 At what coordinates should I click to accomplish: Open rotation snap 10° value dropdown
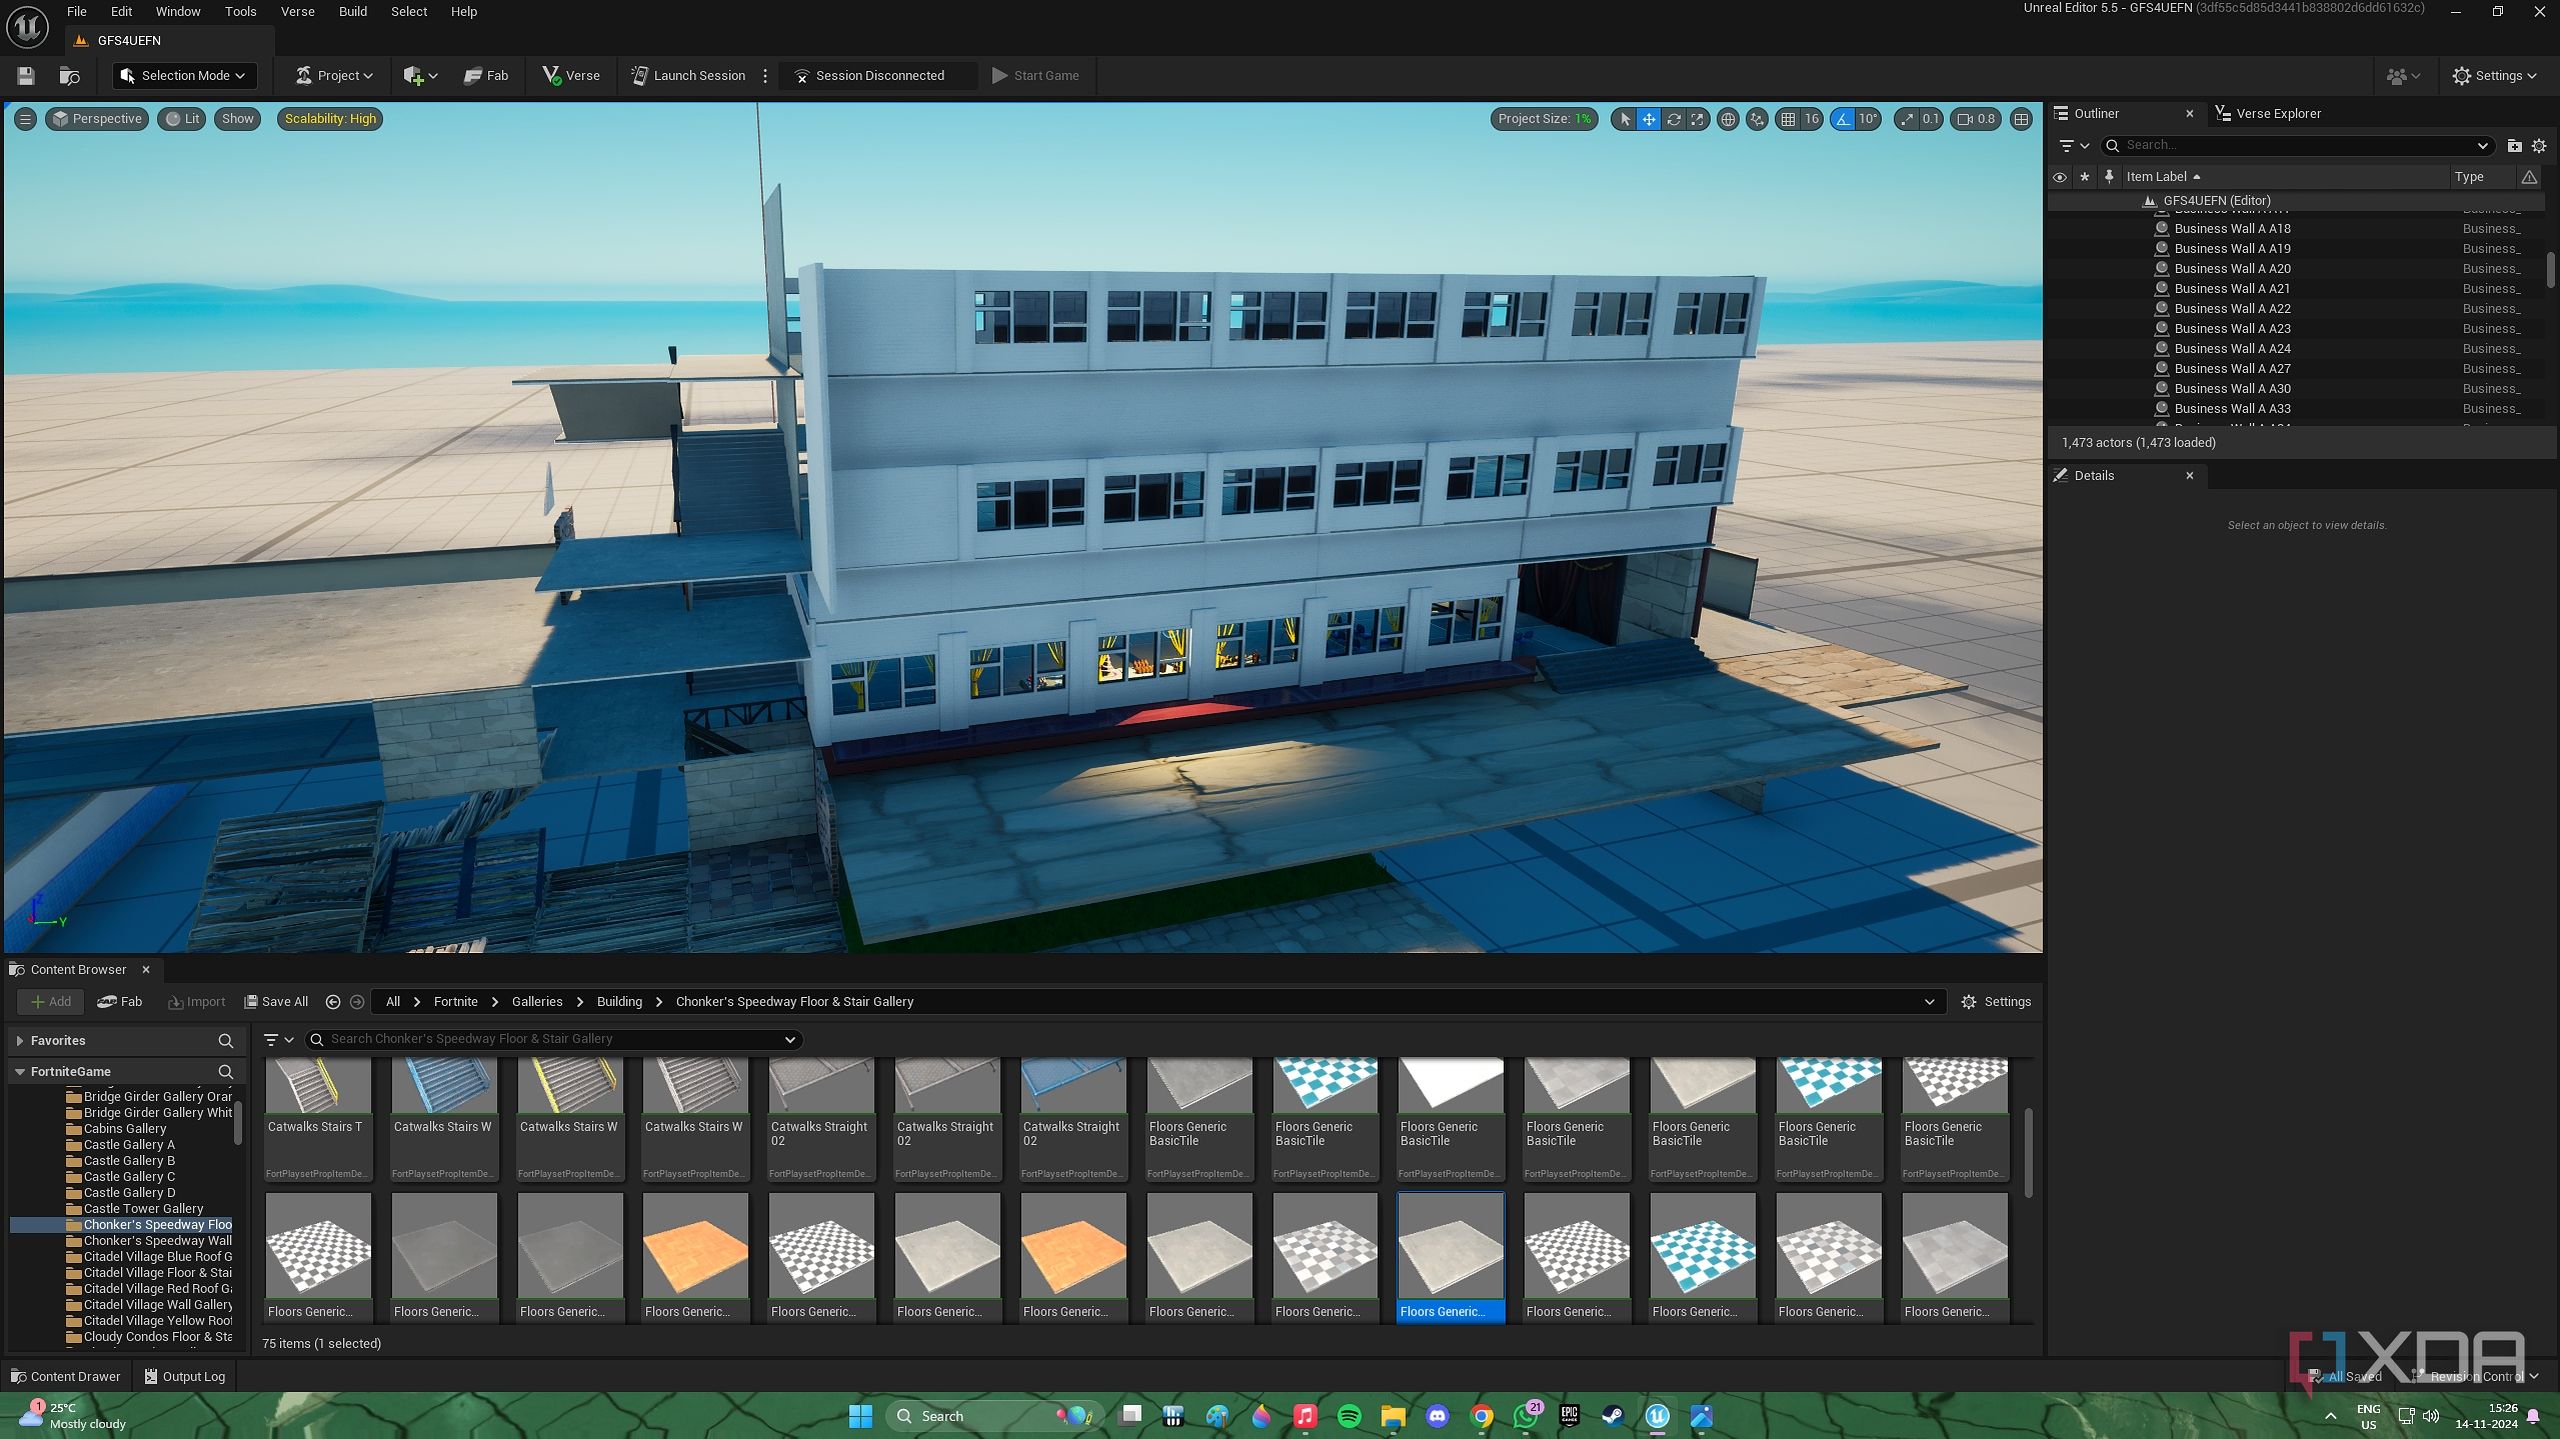click(1868, 119)
